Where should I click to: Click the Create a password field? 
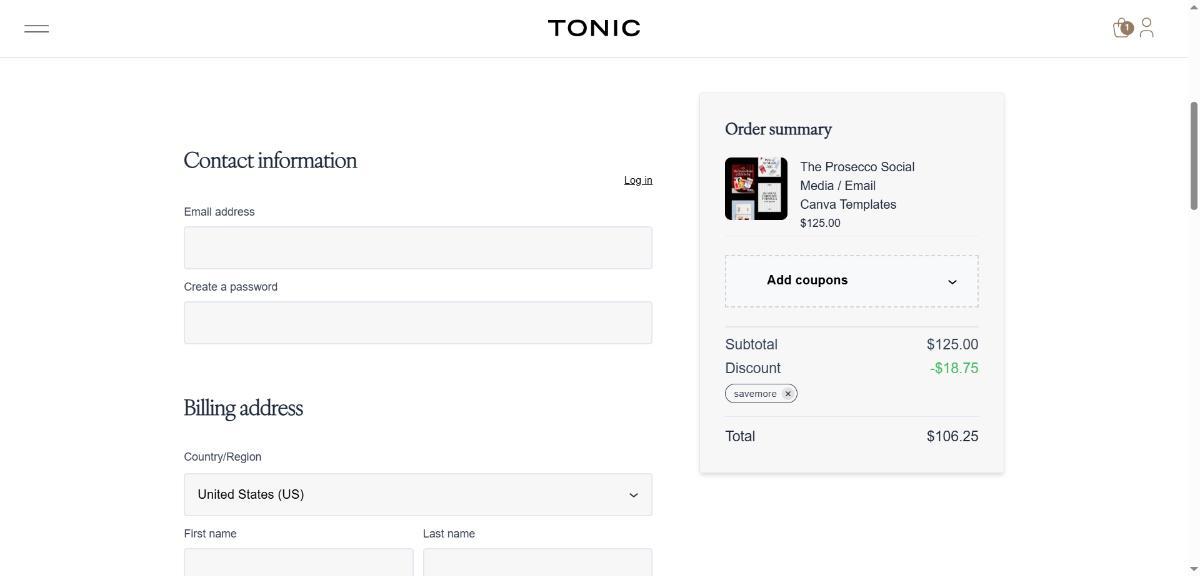click(418, 323)
